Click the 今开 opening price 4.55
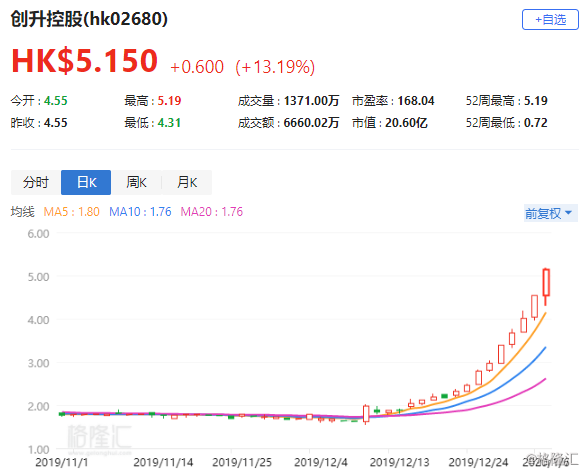Viewport: 586px width, 473px height. click(56, 101)
